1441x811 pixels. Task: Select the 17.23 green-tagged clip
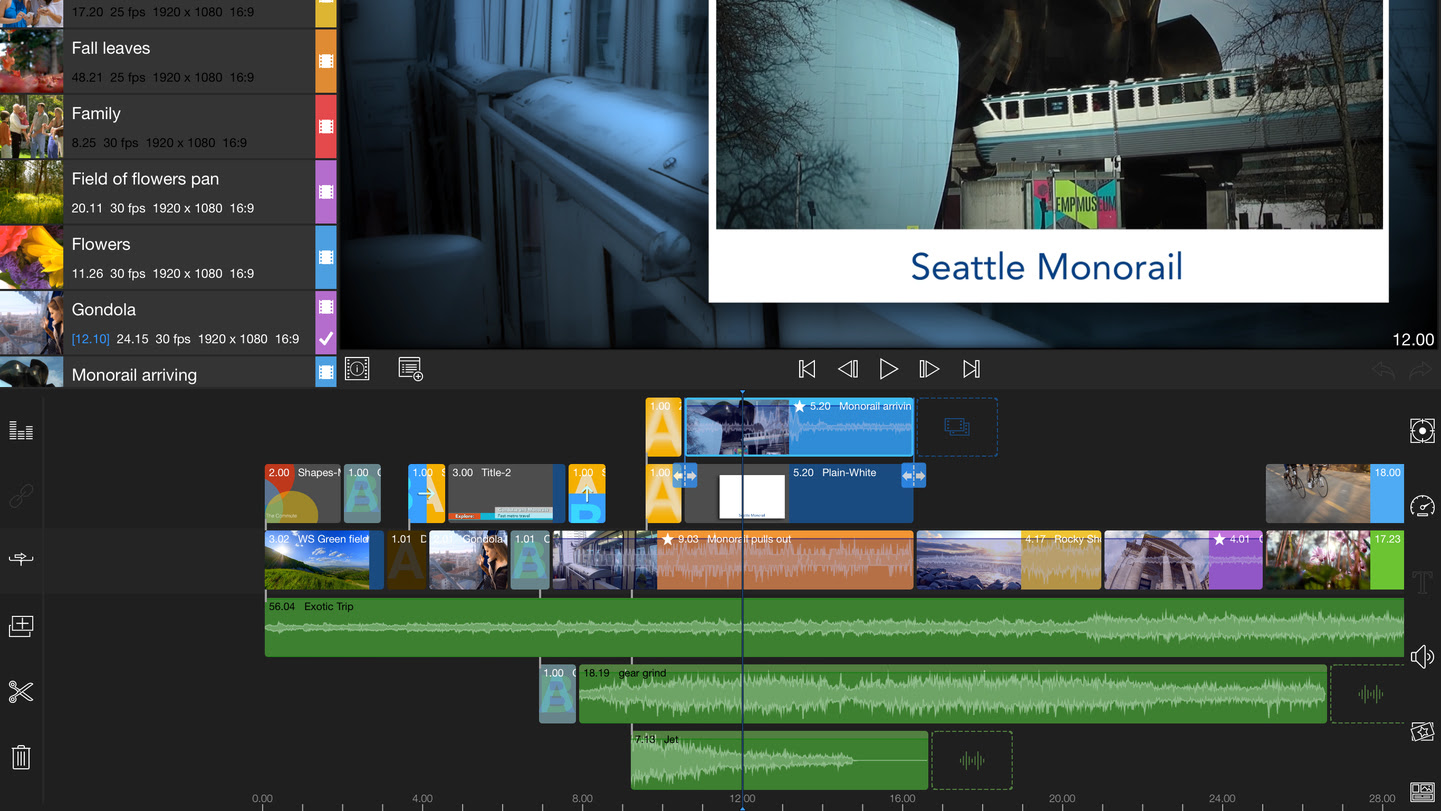tap(1335, 560)
